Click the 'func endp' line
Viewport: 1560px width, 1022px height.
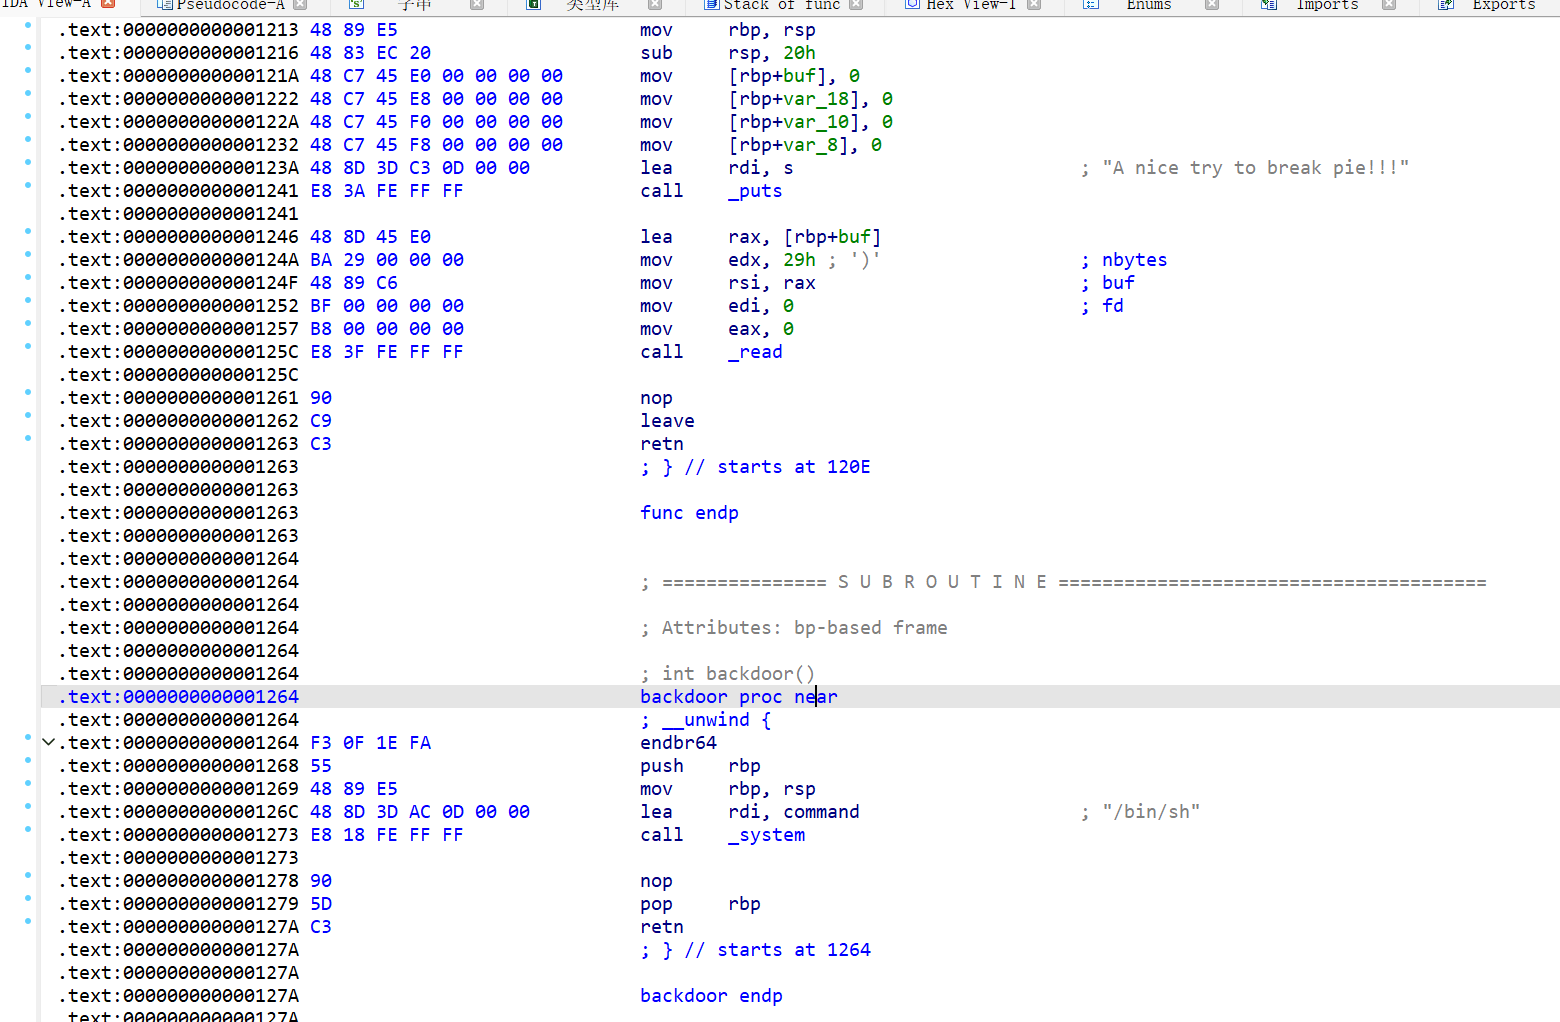point(689,513)
